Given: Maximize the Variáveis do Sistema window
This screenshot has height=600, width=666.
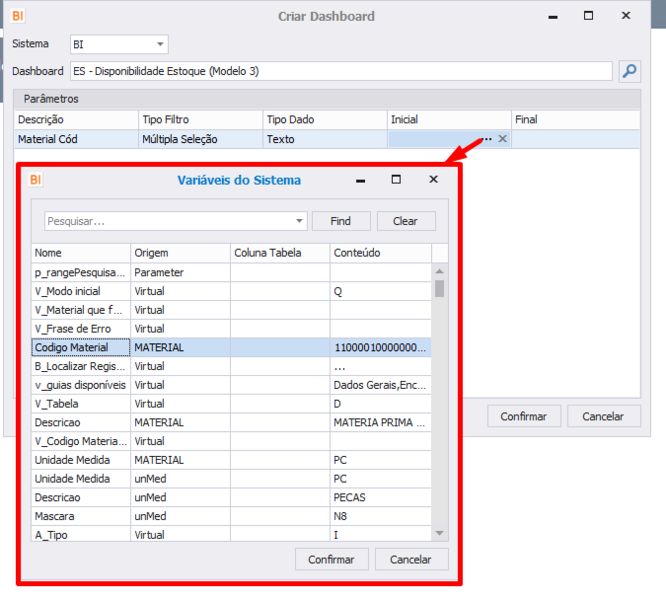Looking at the screenshot, I should point(396,179).
